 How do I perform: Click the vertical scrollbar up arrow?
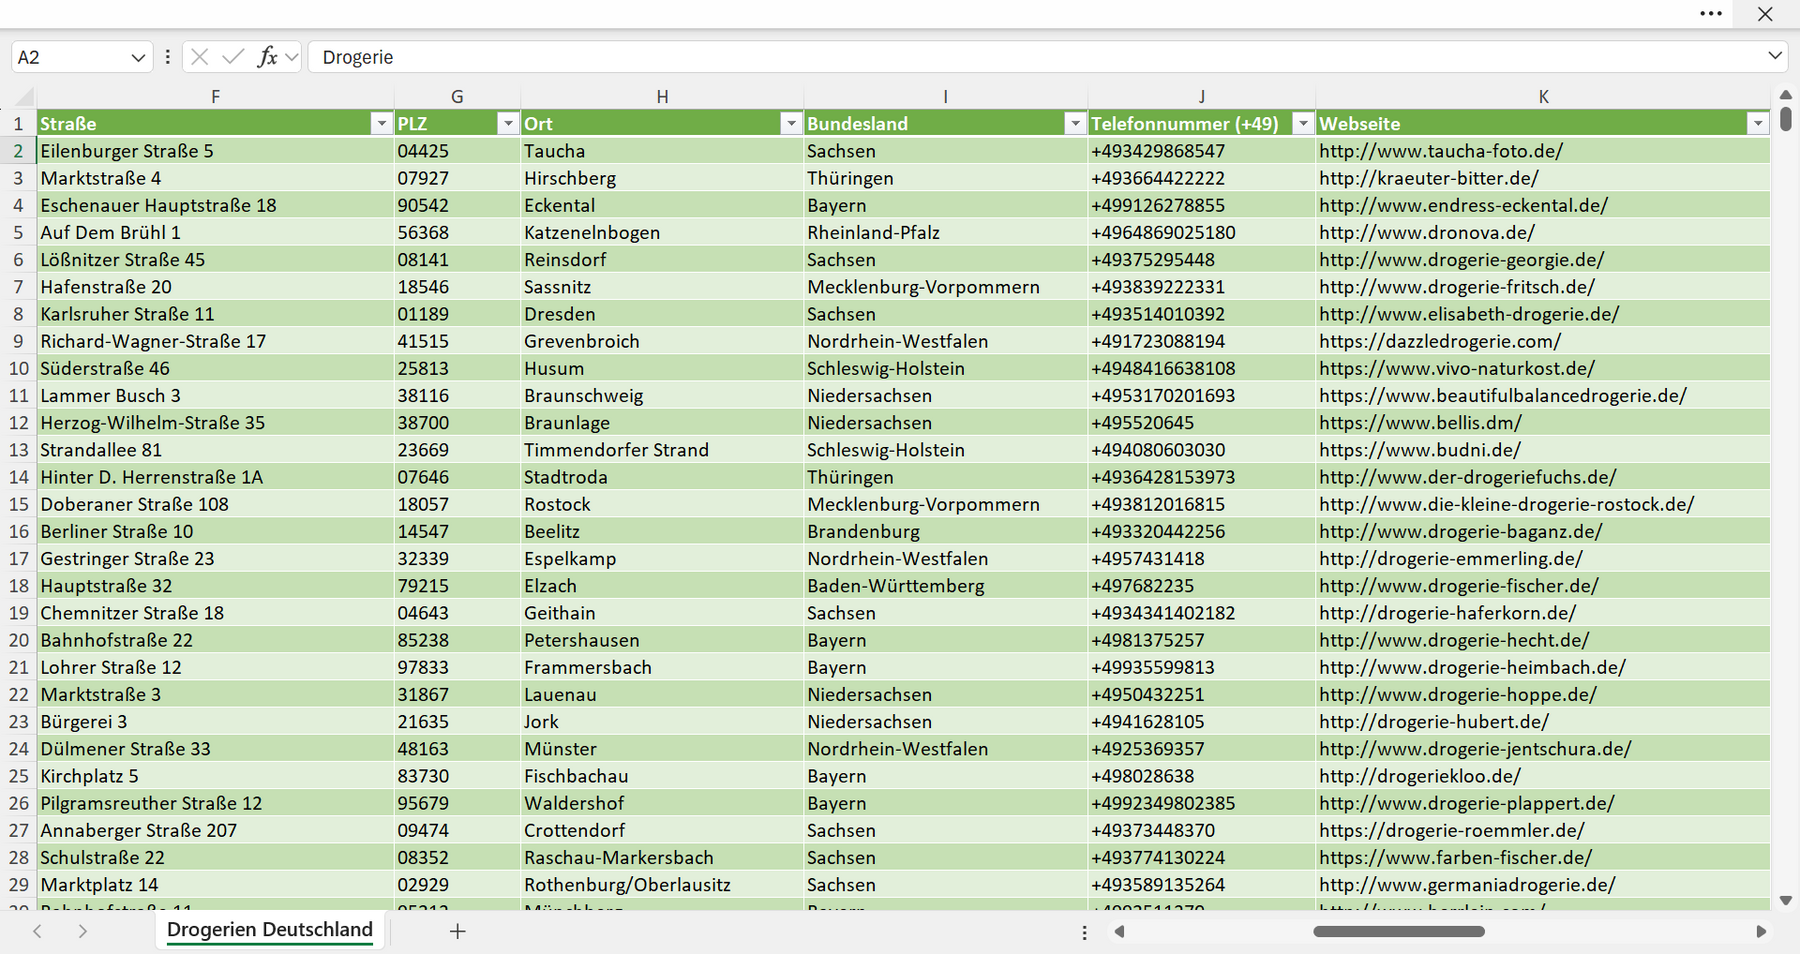click(1786, 95)
